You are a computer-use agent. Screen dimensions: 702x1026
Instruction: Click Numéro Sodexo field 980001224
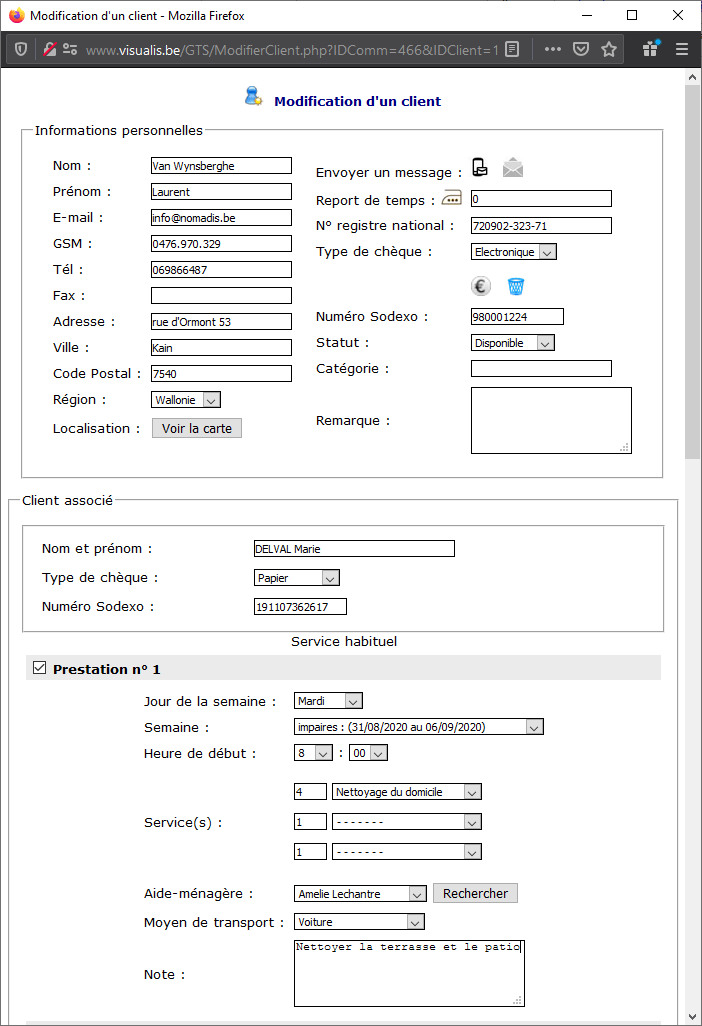tap(517, 317)
